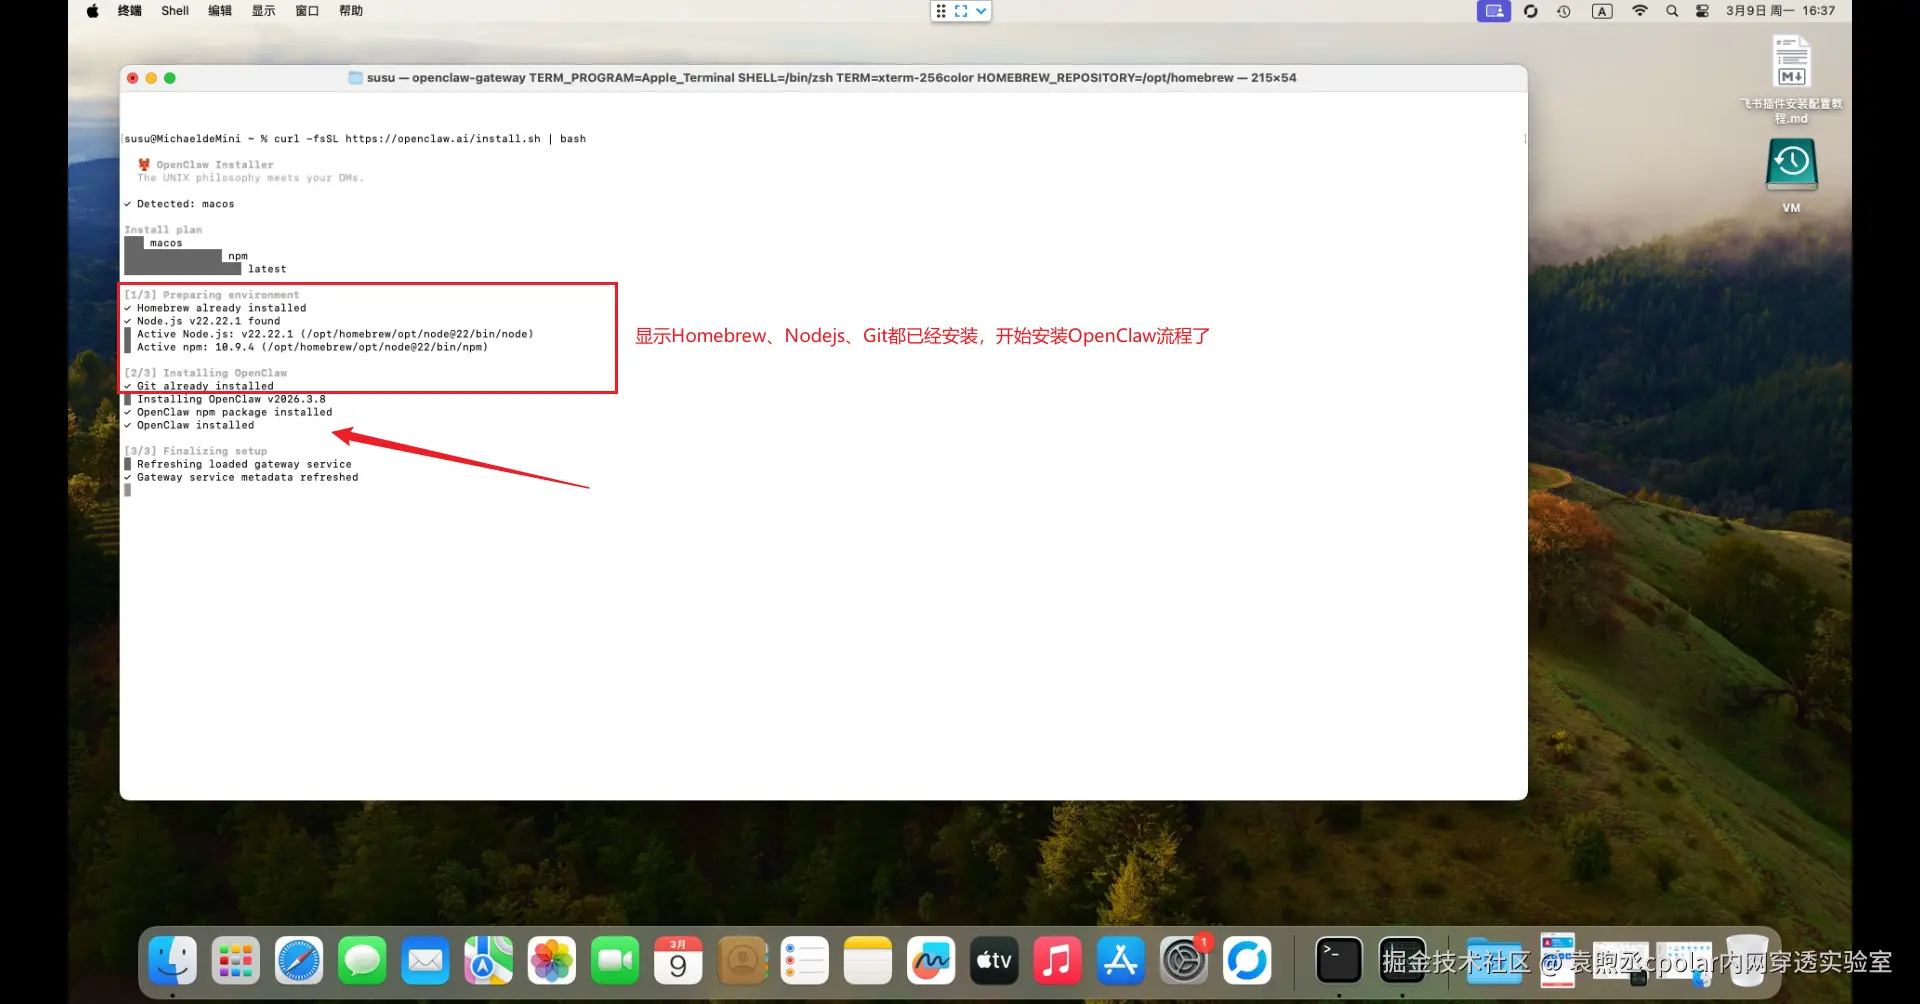This screenshot has height=1004, width=1920.
Task: Expand the floating toolbar chevron dropdown
Action: coord(981,11)
